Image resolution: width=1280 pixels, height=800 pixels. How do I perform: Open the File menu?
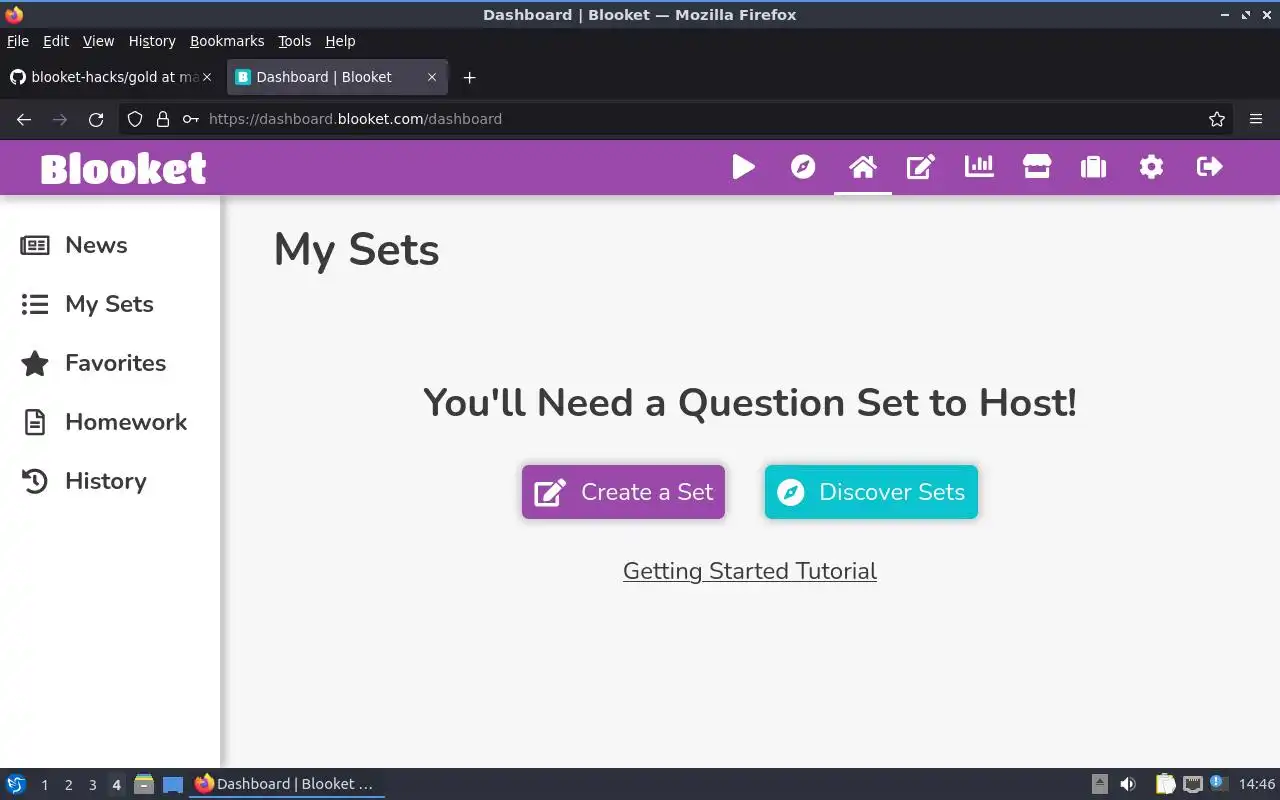pos(18,41)
